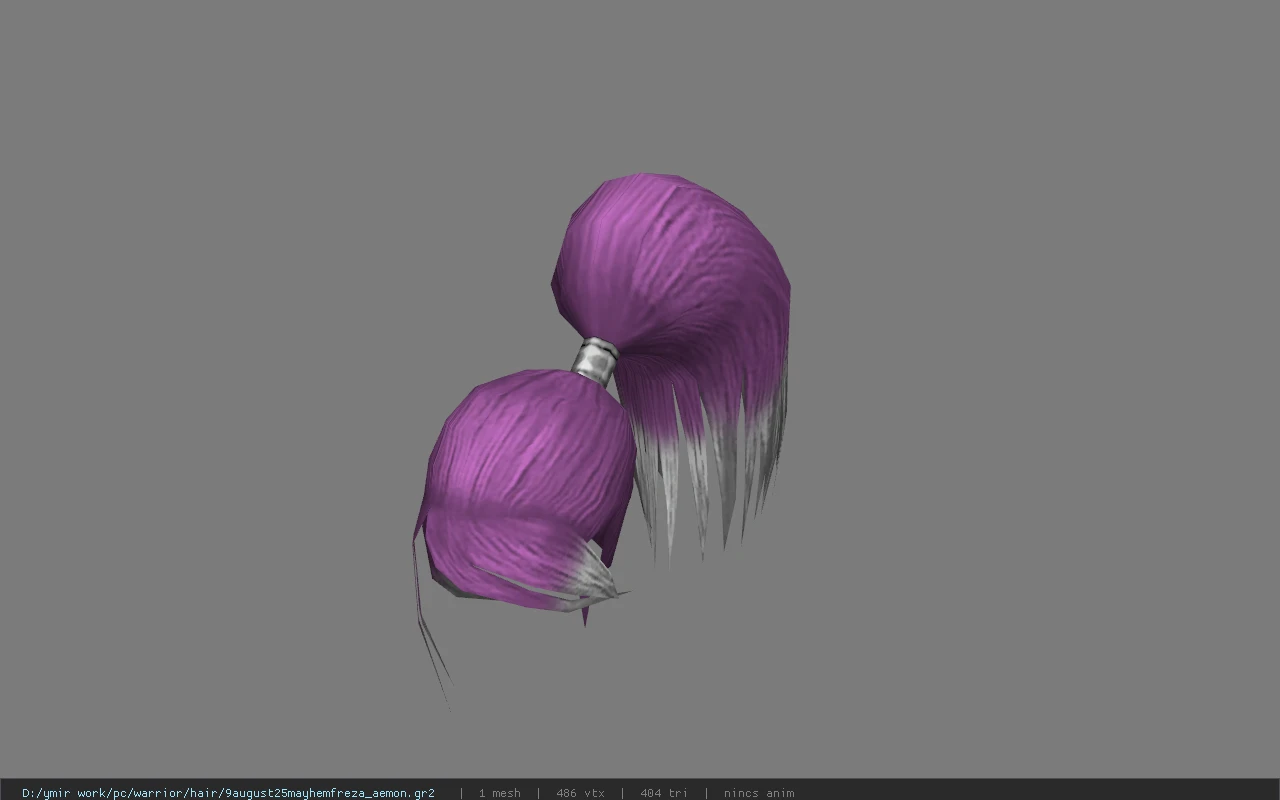1280x800 pixels.
Task: Click the "1 mesh" status entry
Action: (499, 793)
